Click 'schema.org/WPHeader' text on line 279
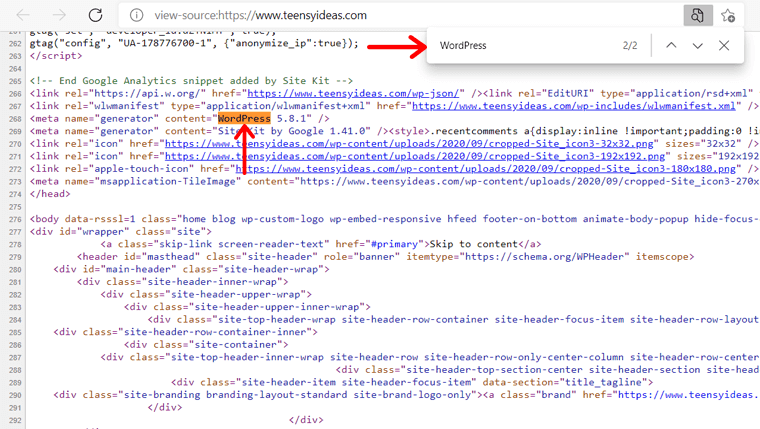760x429 pixels. tap(570, 256)
